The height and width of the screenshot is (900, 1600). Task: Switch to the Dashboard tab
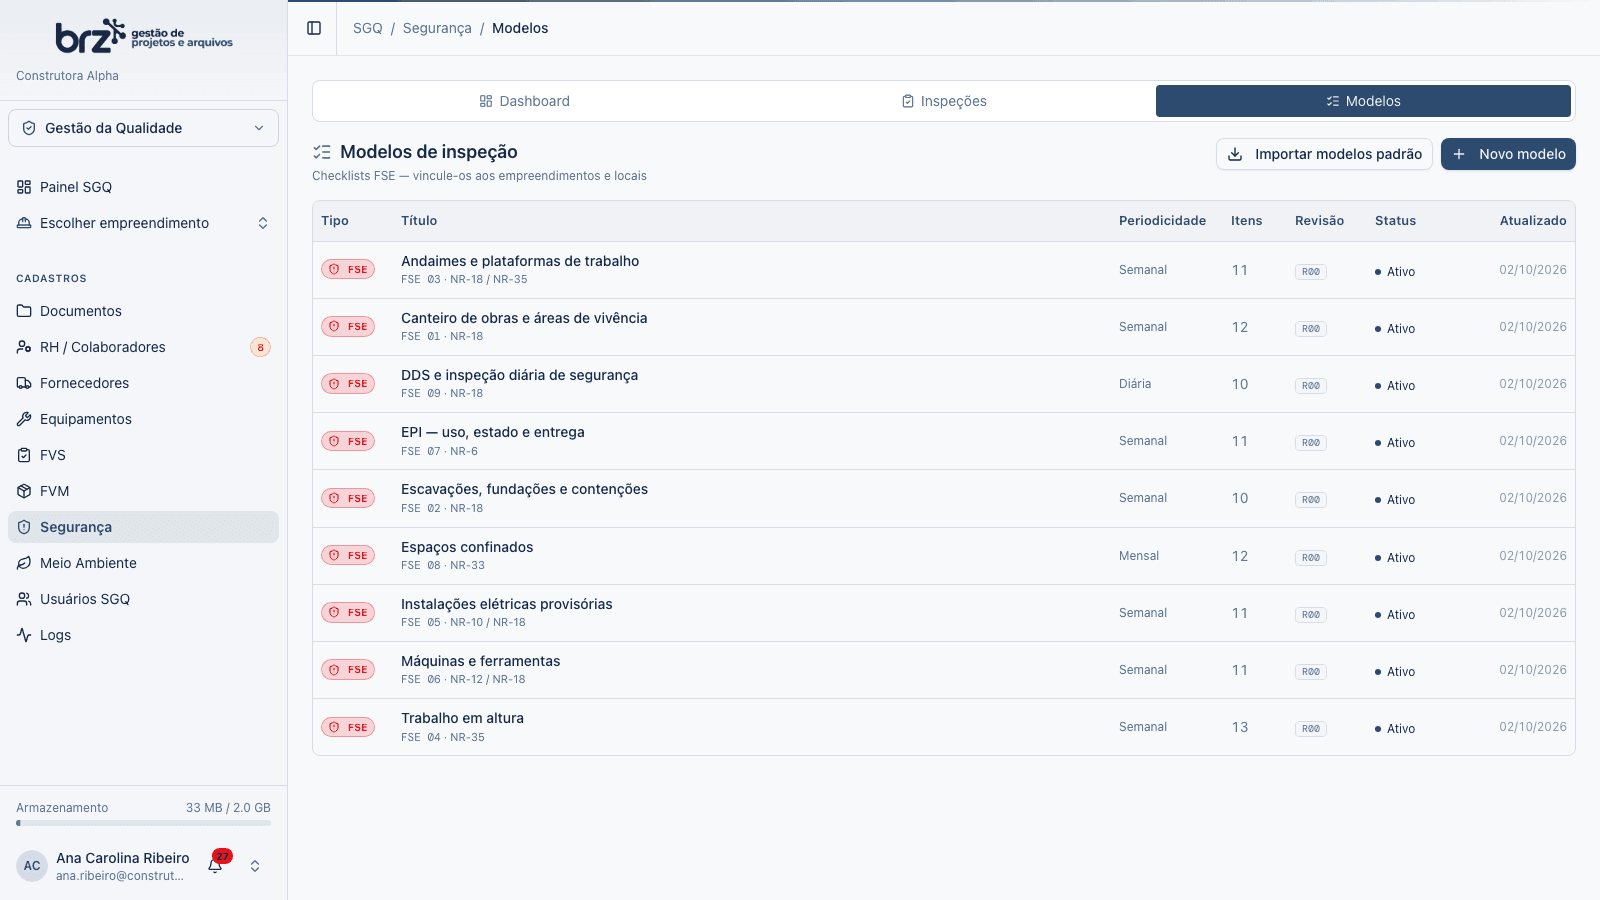point(524,101)
